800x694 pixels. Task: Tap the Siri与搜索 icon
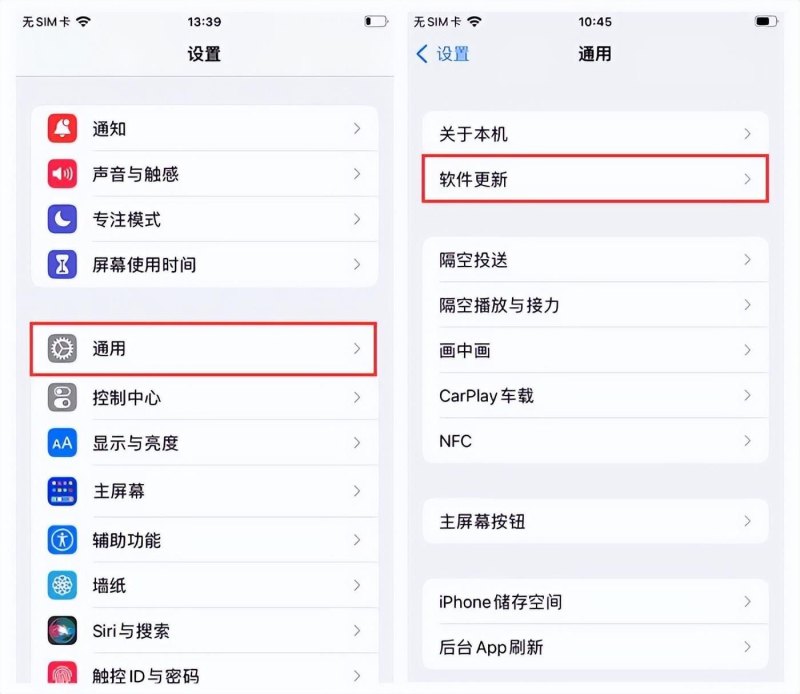click(62, 630)
